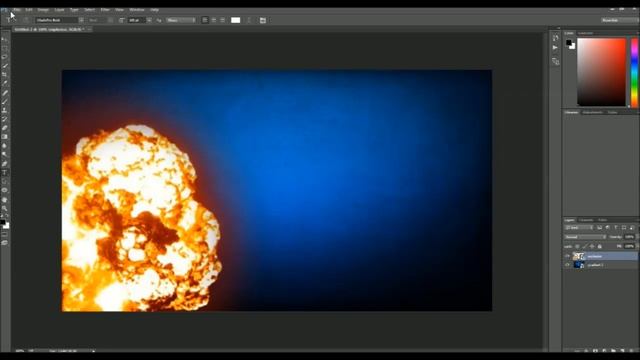The height and width of the screenshot is (360, 640).
Task: Click inside the red color picker field
Action: point(601,72)
